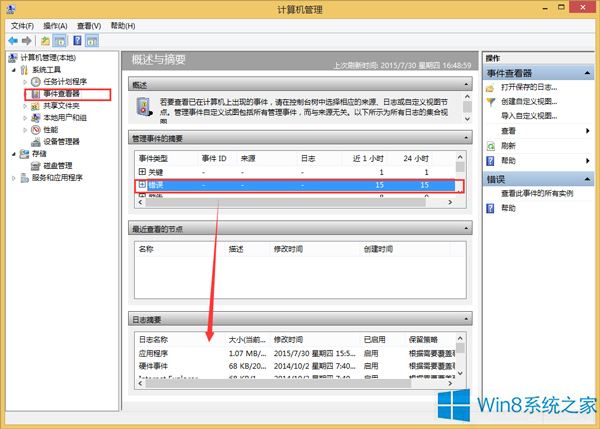Click the 系统工具 tools icon
Image resolution: width=600 pixels, height=429 pixels.
coord(24,70)
